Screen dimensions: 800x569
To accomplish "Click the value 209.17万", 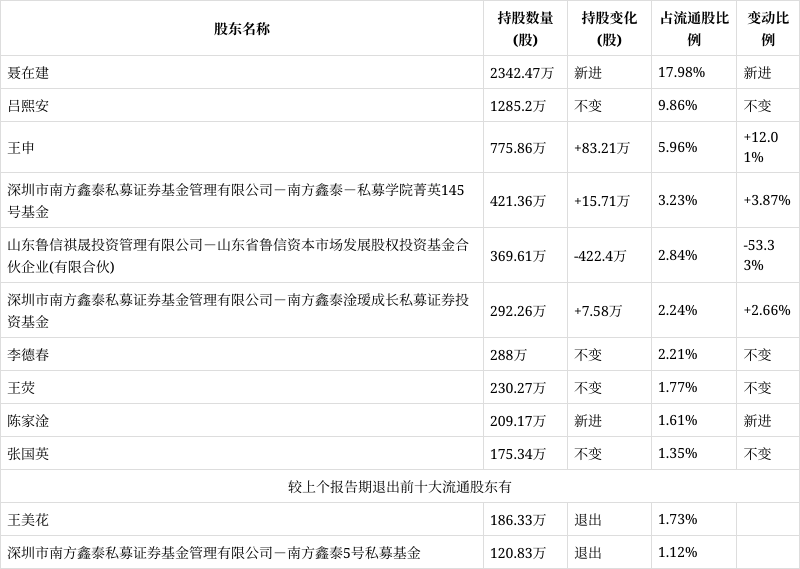I will pos(517,421).
